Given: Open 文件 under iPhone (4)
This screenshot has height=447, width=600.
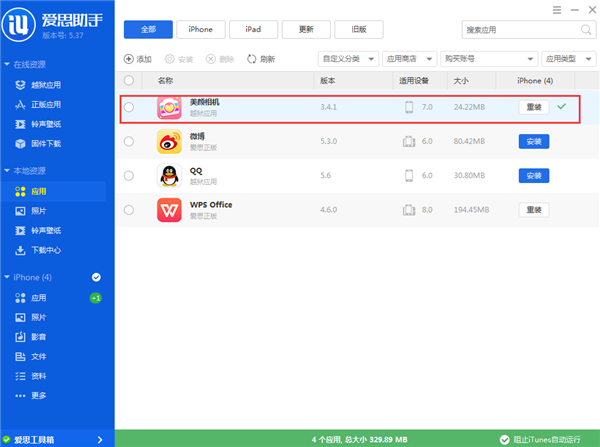Looking at the screenshot, I should click(39, 356).
